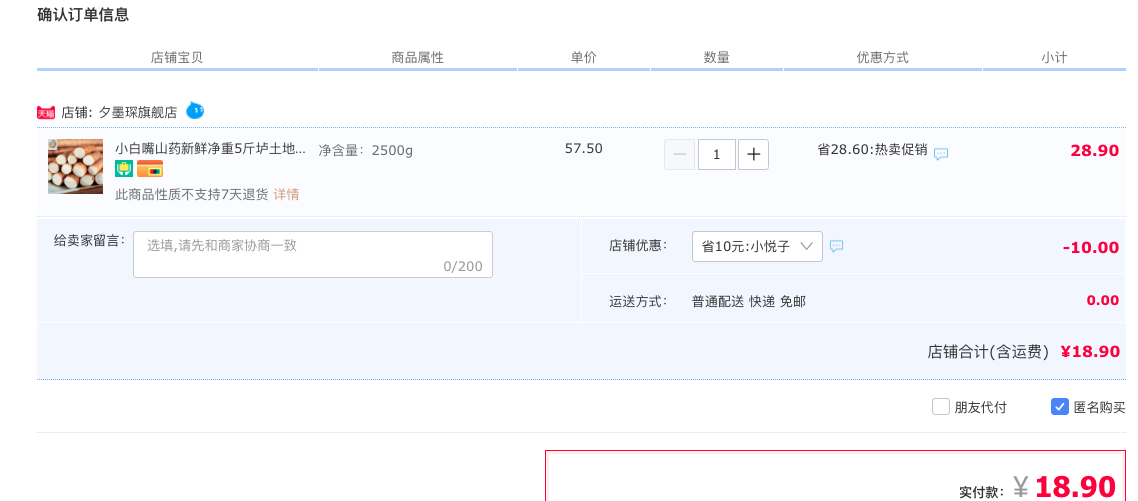Click the Tmall badge next to store name
Image resolution: width=1138 pixels, height=501 pixels.
pos(46,113)
